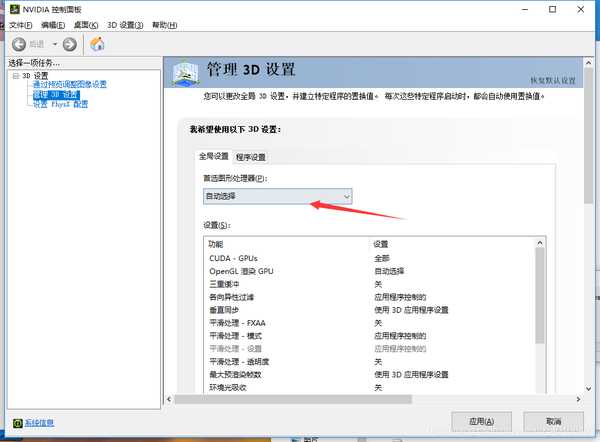Click the main panel scroll down arrow

click(589, 389)
